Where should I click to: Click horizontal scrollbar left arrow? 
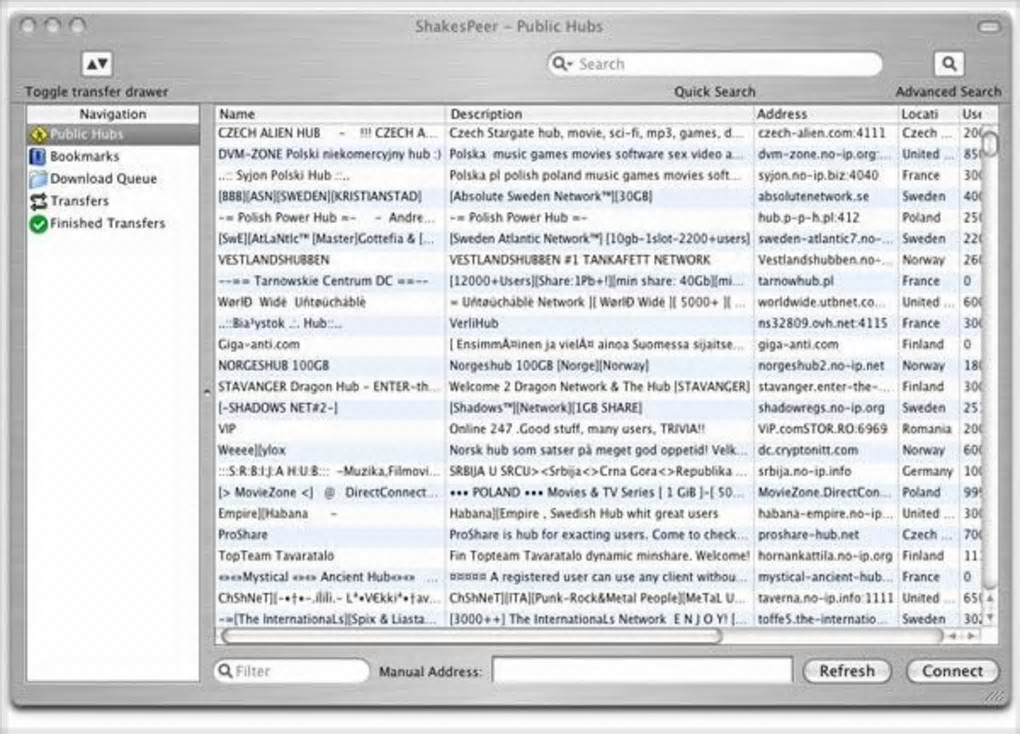tap(953, 636)
